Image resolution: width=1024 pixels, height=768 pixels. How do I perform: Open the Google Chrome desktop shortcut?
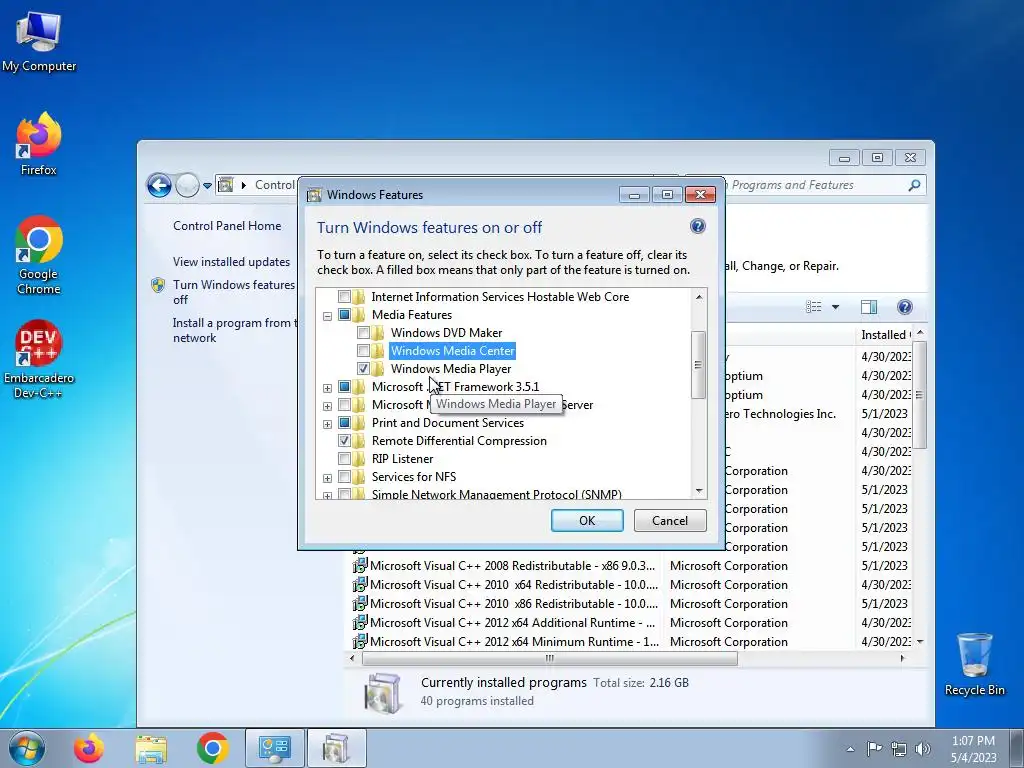[x=38, y=255]
